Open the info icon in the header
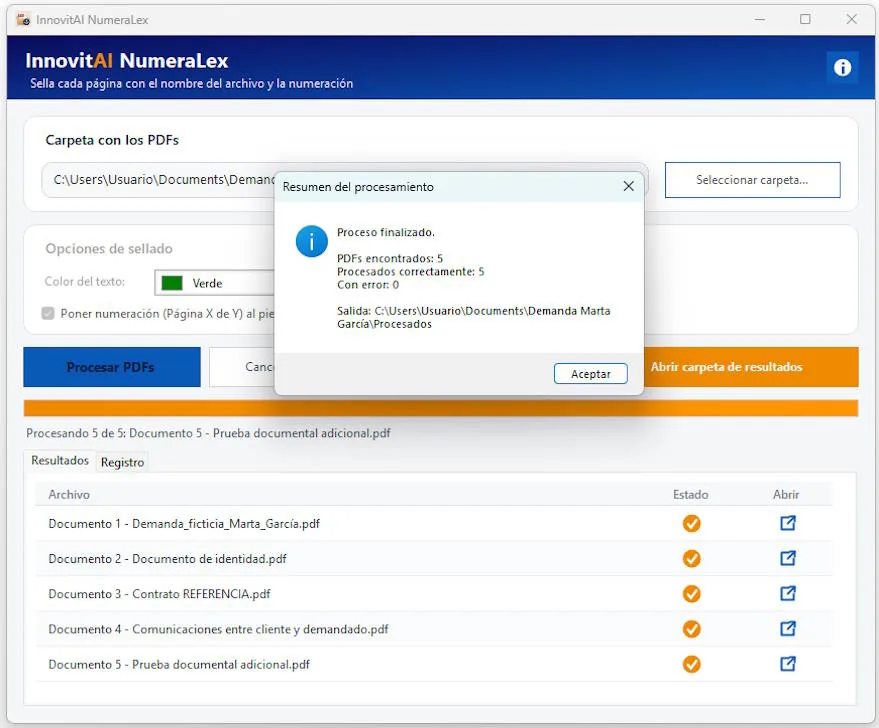Screen dimensions: 879x728 pyautogui.click(x=842, y=67)
